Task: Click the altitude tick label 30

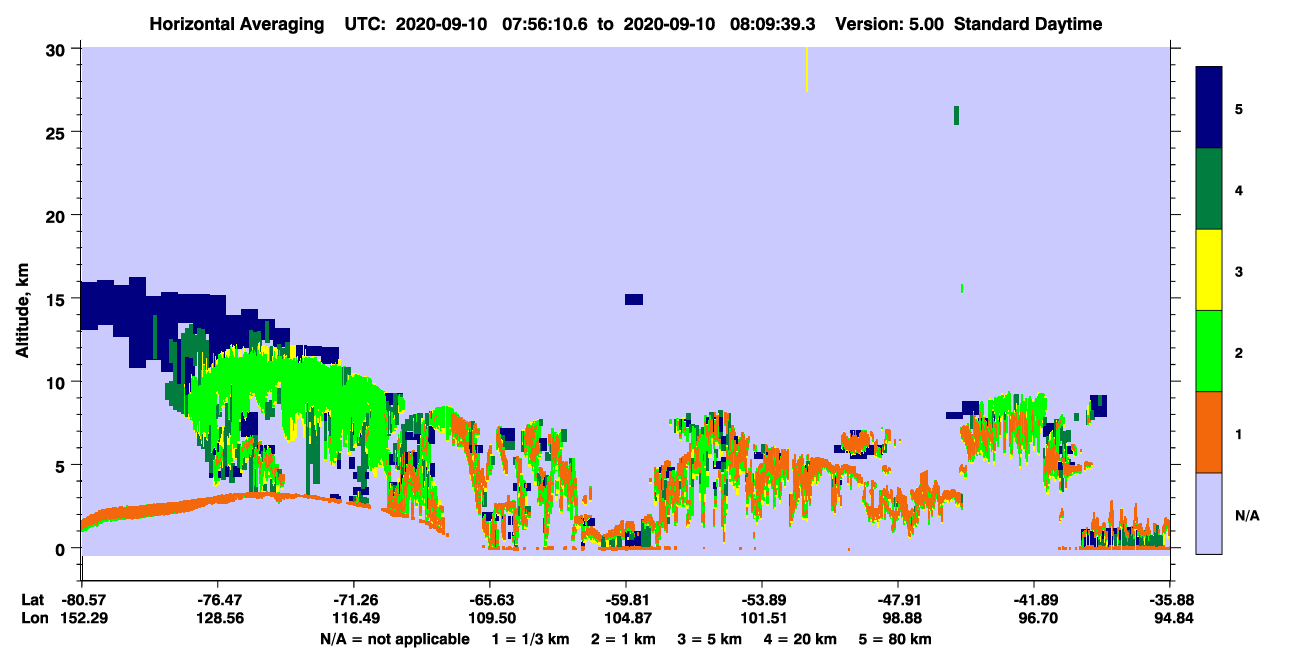Action: (x=58, y=50)
